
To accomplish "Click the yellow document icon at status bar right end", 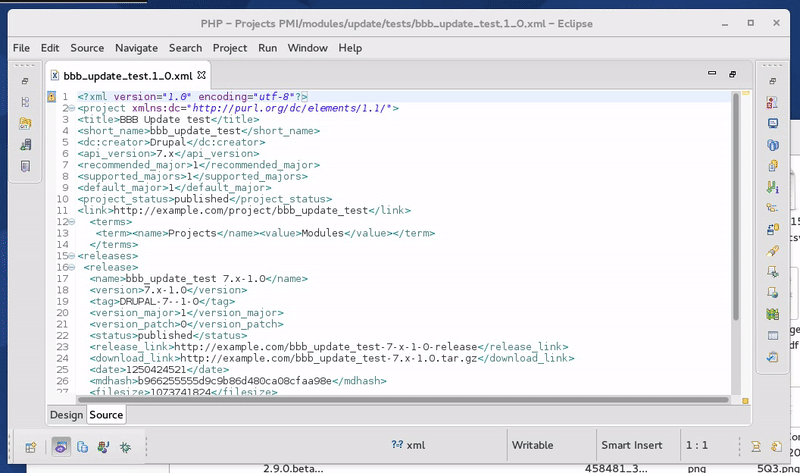I will point(776,447).
